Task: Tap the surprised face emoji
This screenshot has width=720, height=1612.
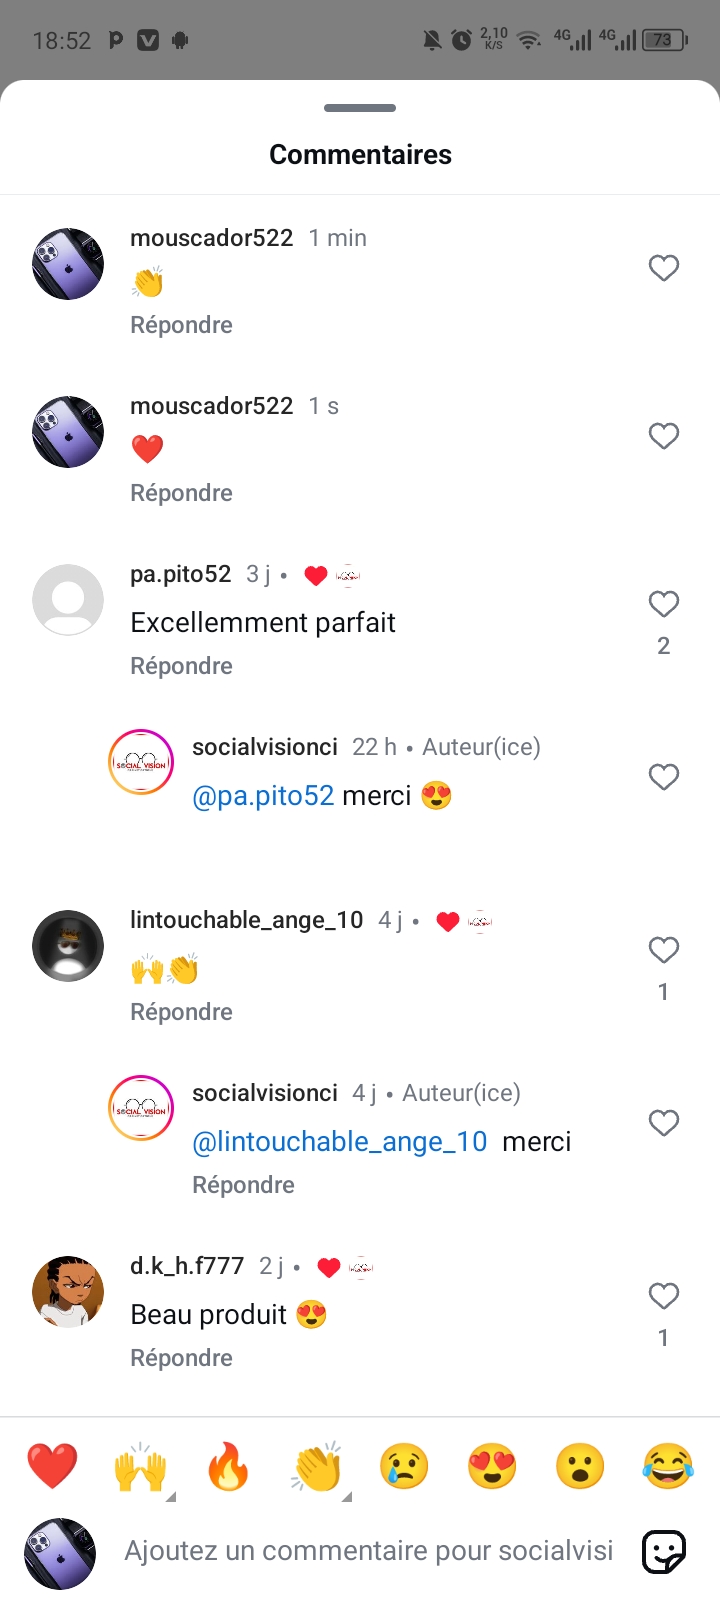Action: click(x=580, y=1467)
